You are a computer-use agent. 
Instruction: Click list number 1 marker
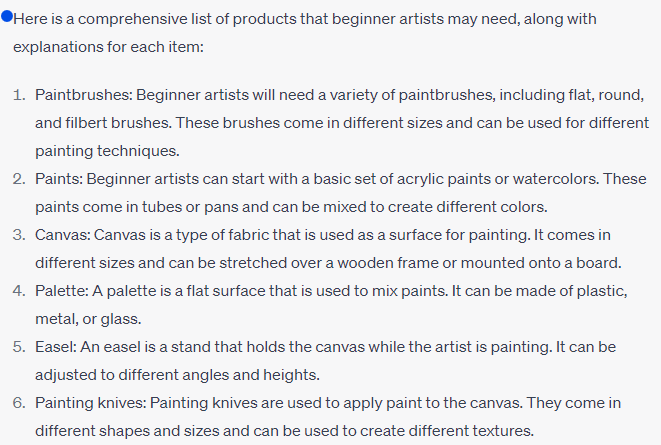(x=19, y=95)
